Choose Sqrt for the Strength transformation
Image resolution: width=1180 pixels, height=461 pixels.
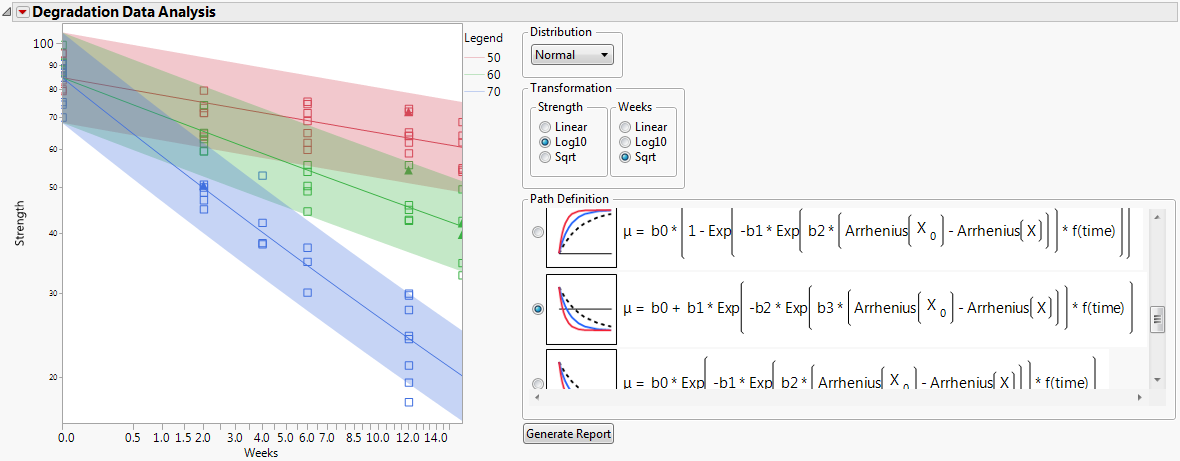click(x=544, y=157)
